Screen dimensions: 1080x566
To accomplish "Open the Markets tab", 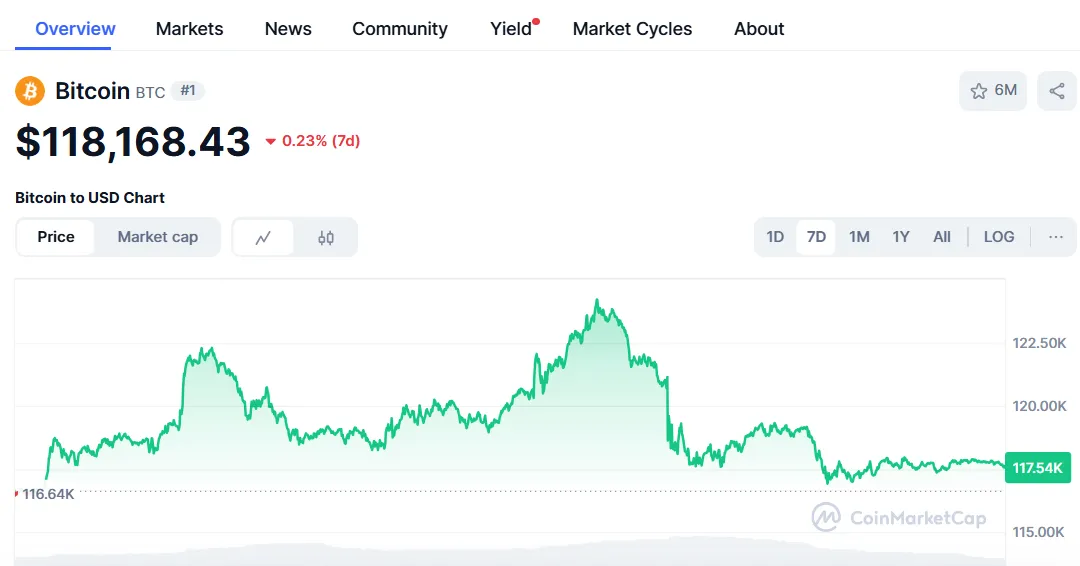I will (190, 29).
